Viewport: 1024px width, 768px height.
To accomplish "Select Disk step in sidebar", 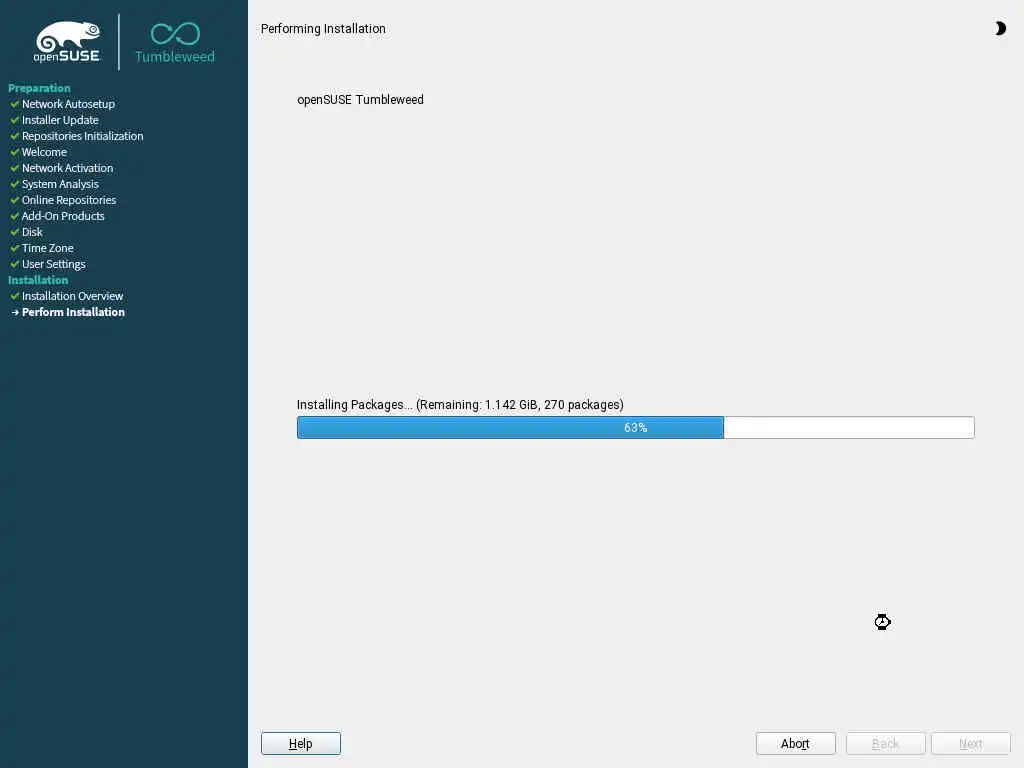I will 32,232.
